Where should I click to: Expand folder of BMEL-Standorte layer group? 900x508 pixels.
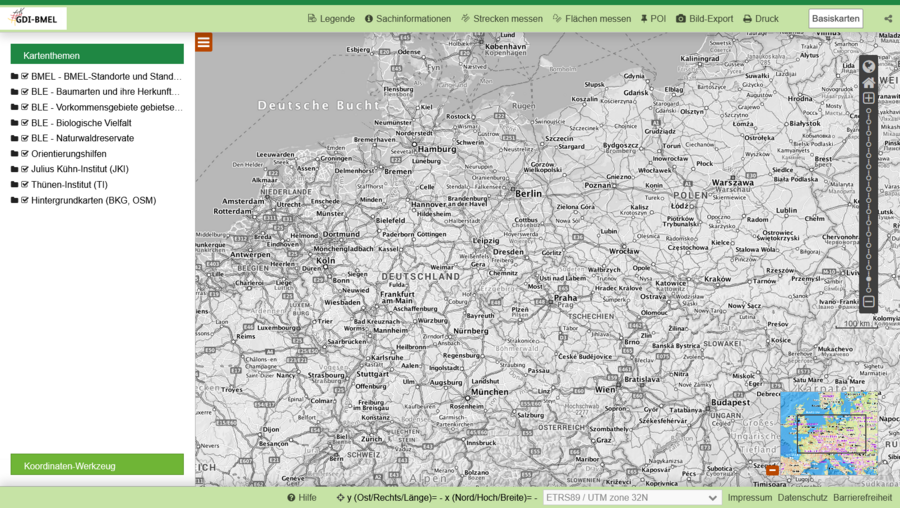(14, 76)
